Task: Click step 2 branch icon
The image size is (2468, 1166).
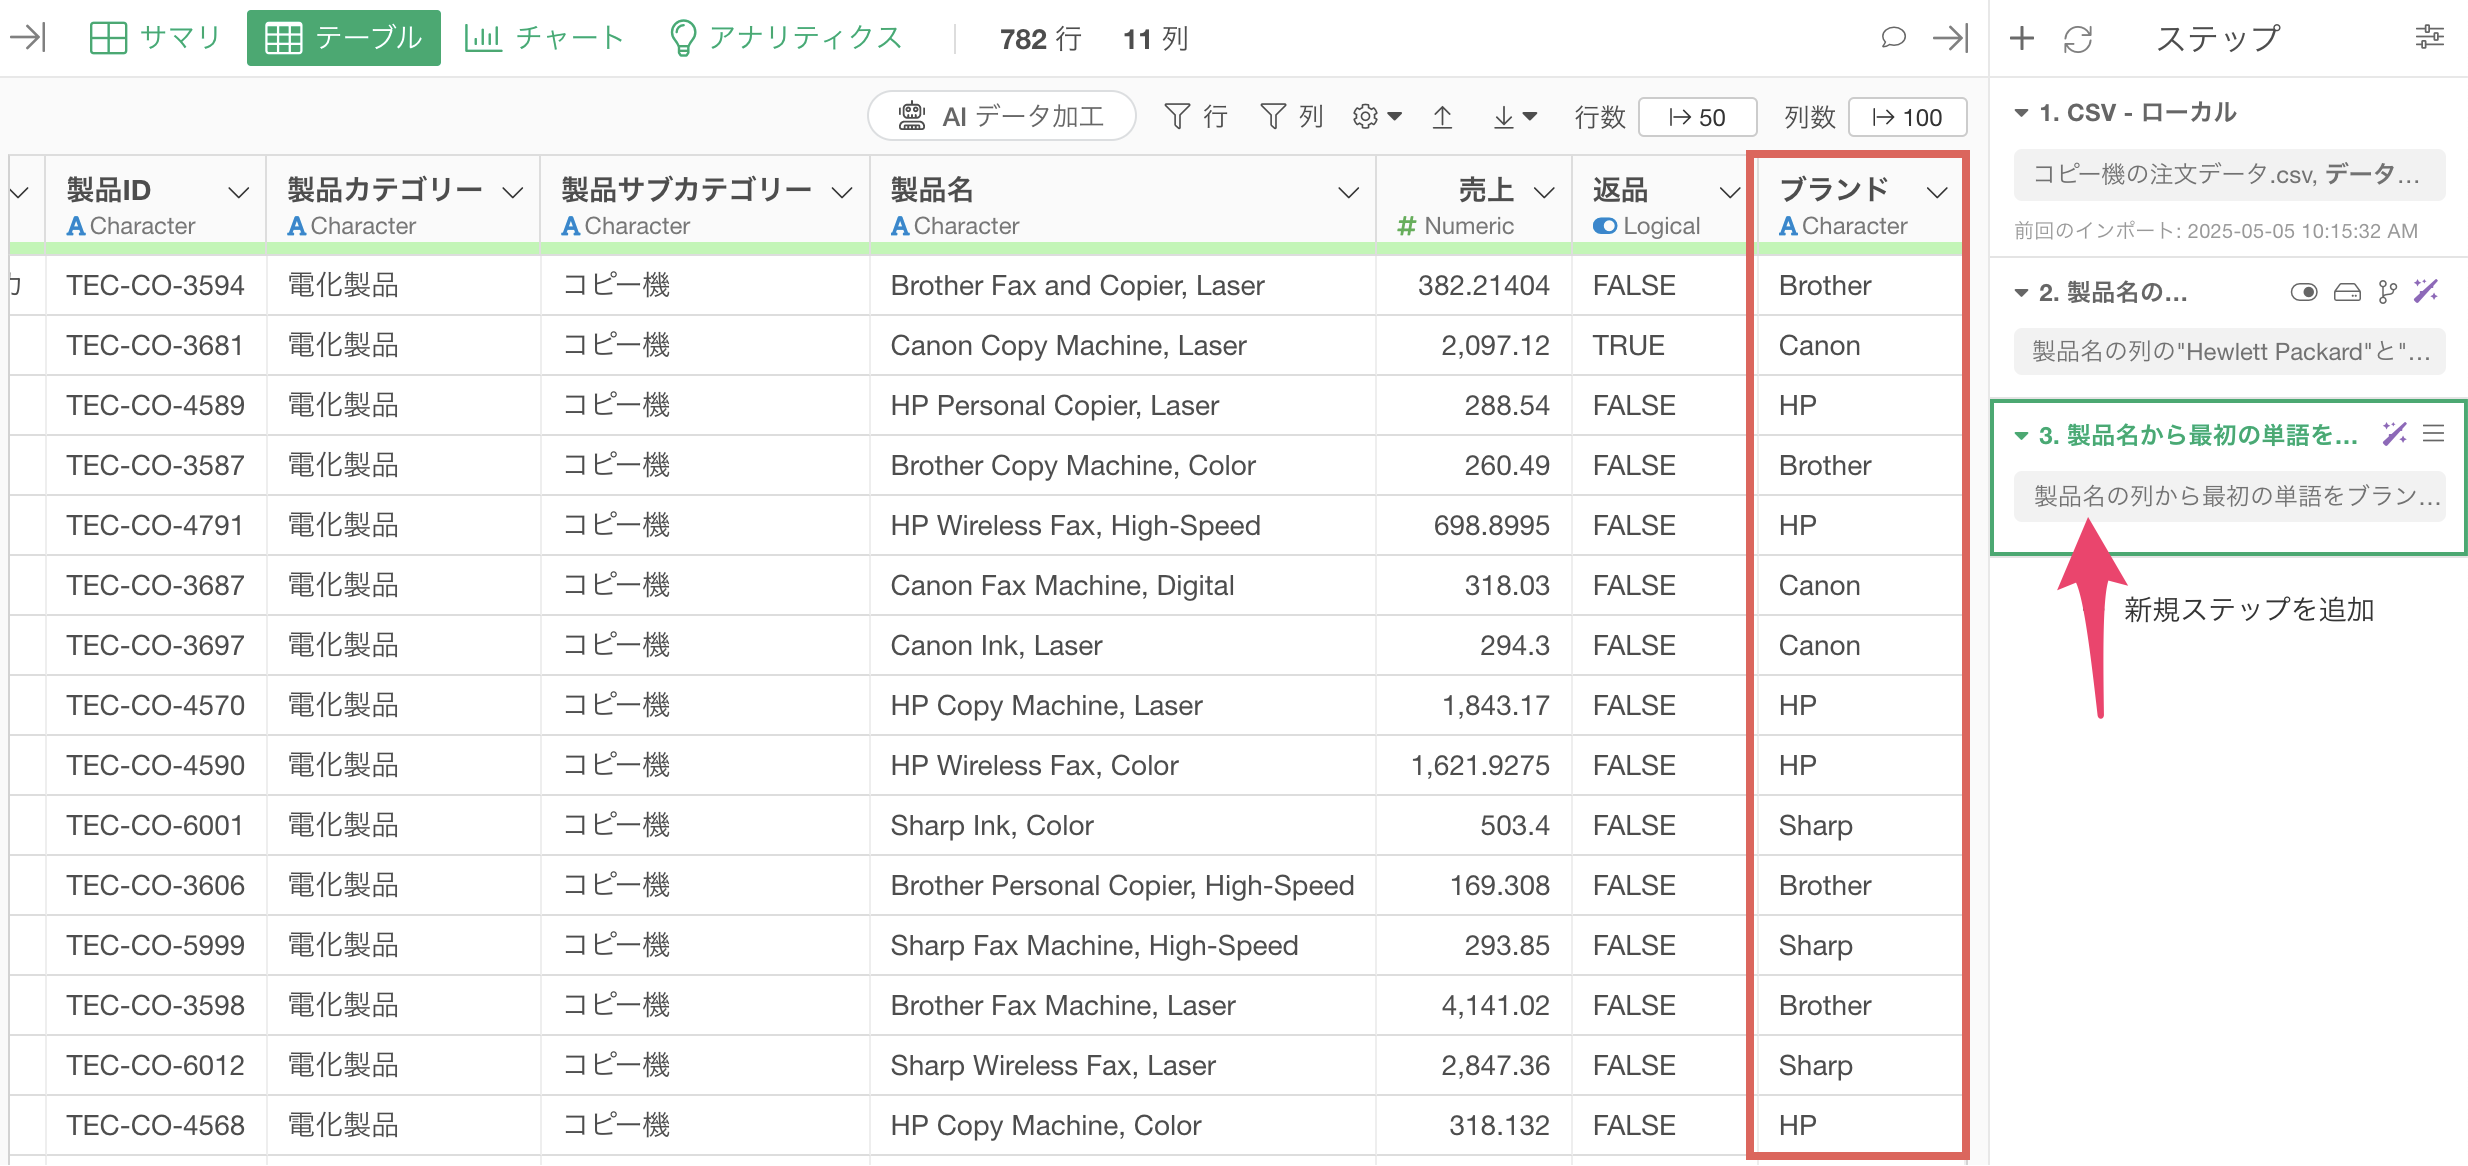Action: tap(2388, 292)
